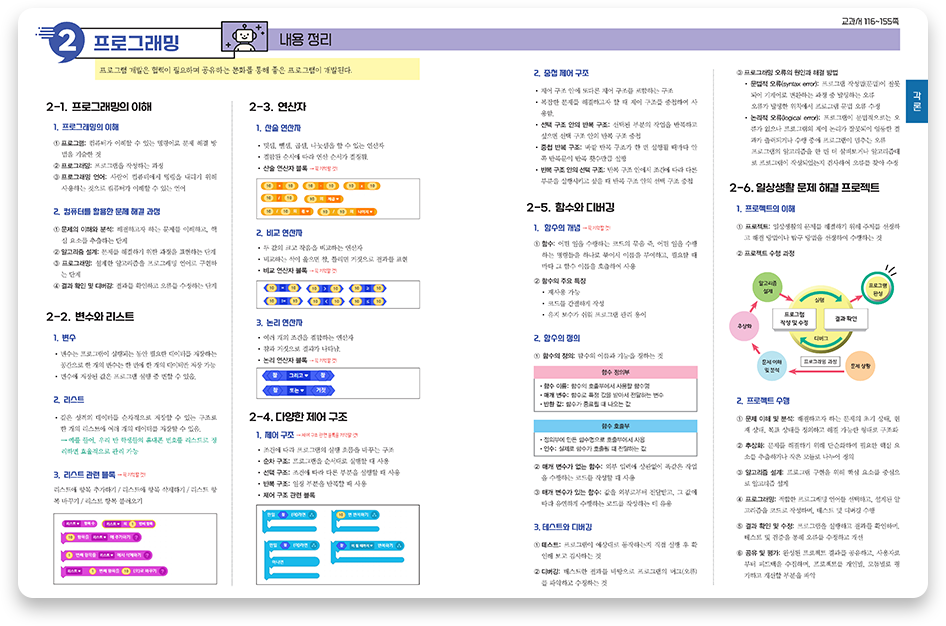Open the 각론 side tab
The image size is (946, 626).
tap(917, 101)
